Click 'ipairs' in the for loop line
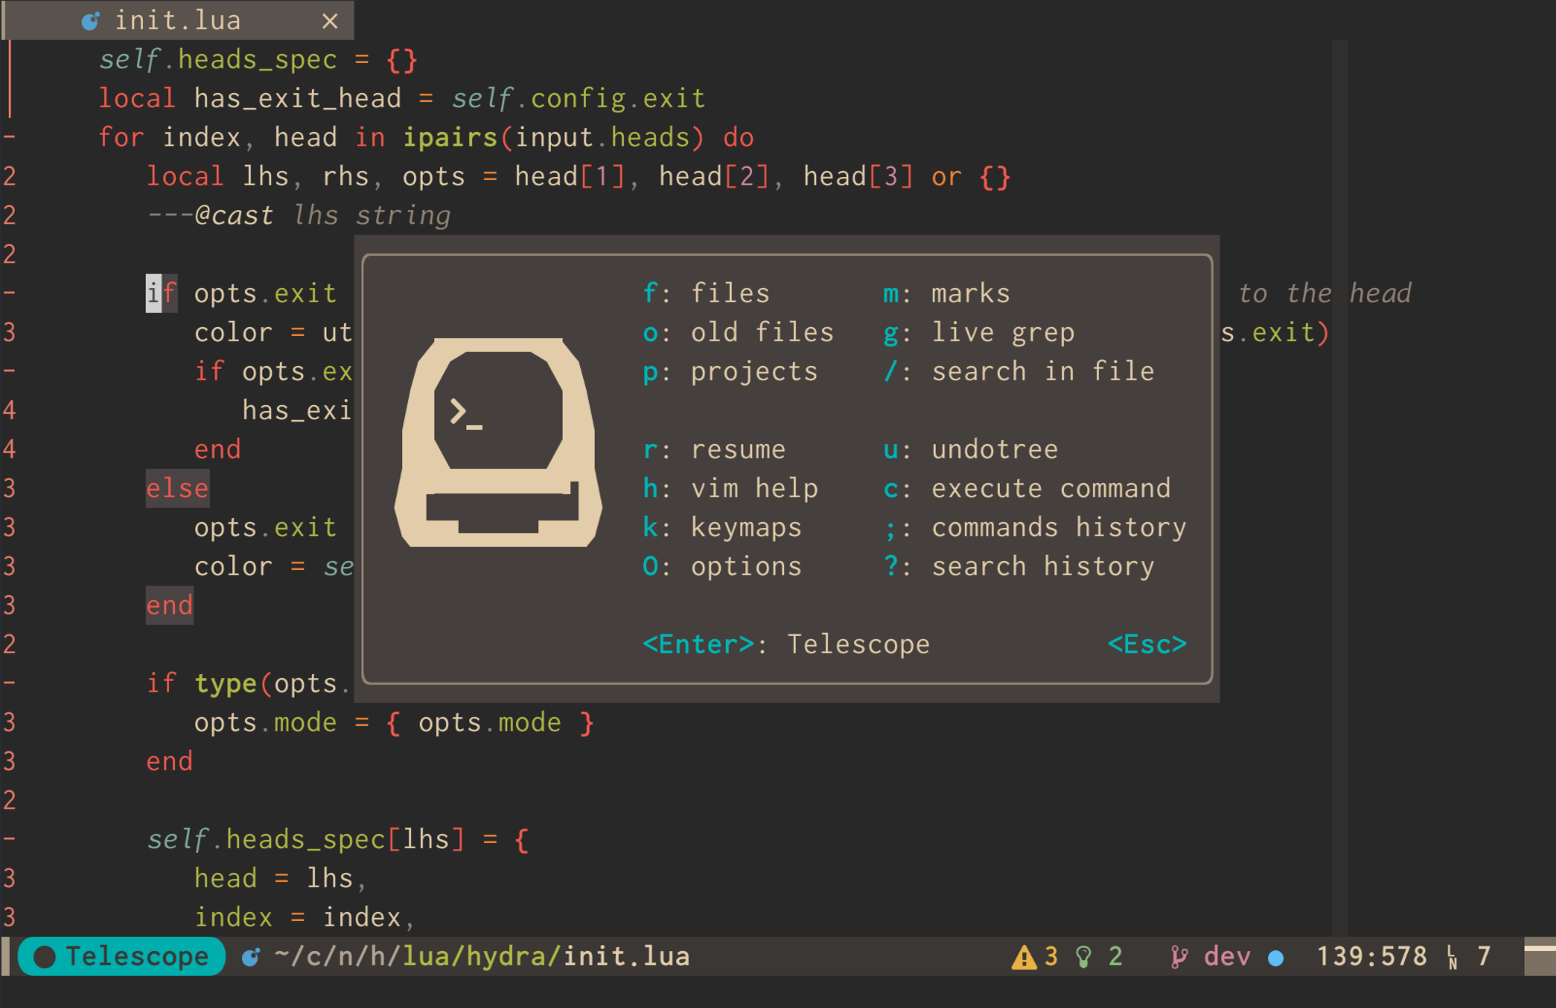Image resolution: width=1556 pixels, height=1008 pixels. [450, 137]
